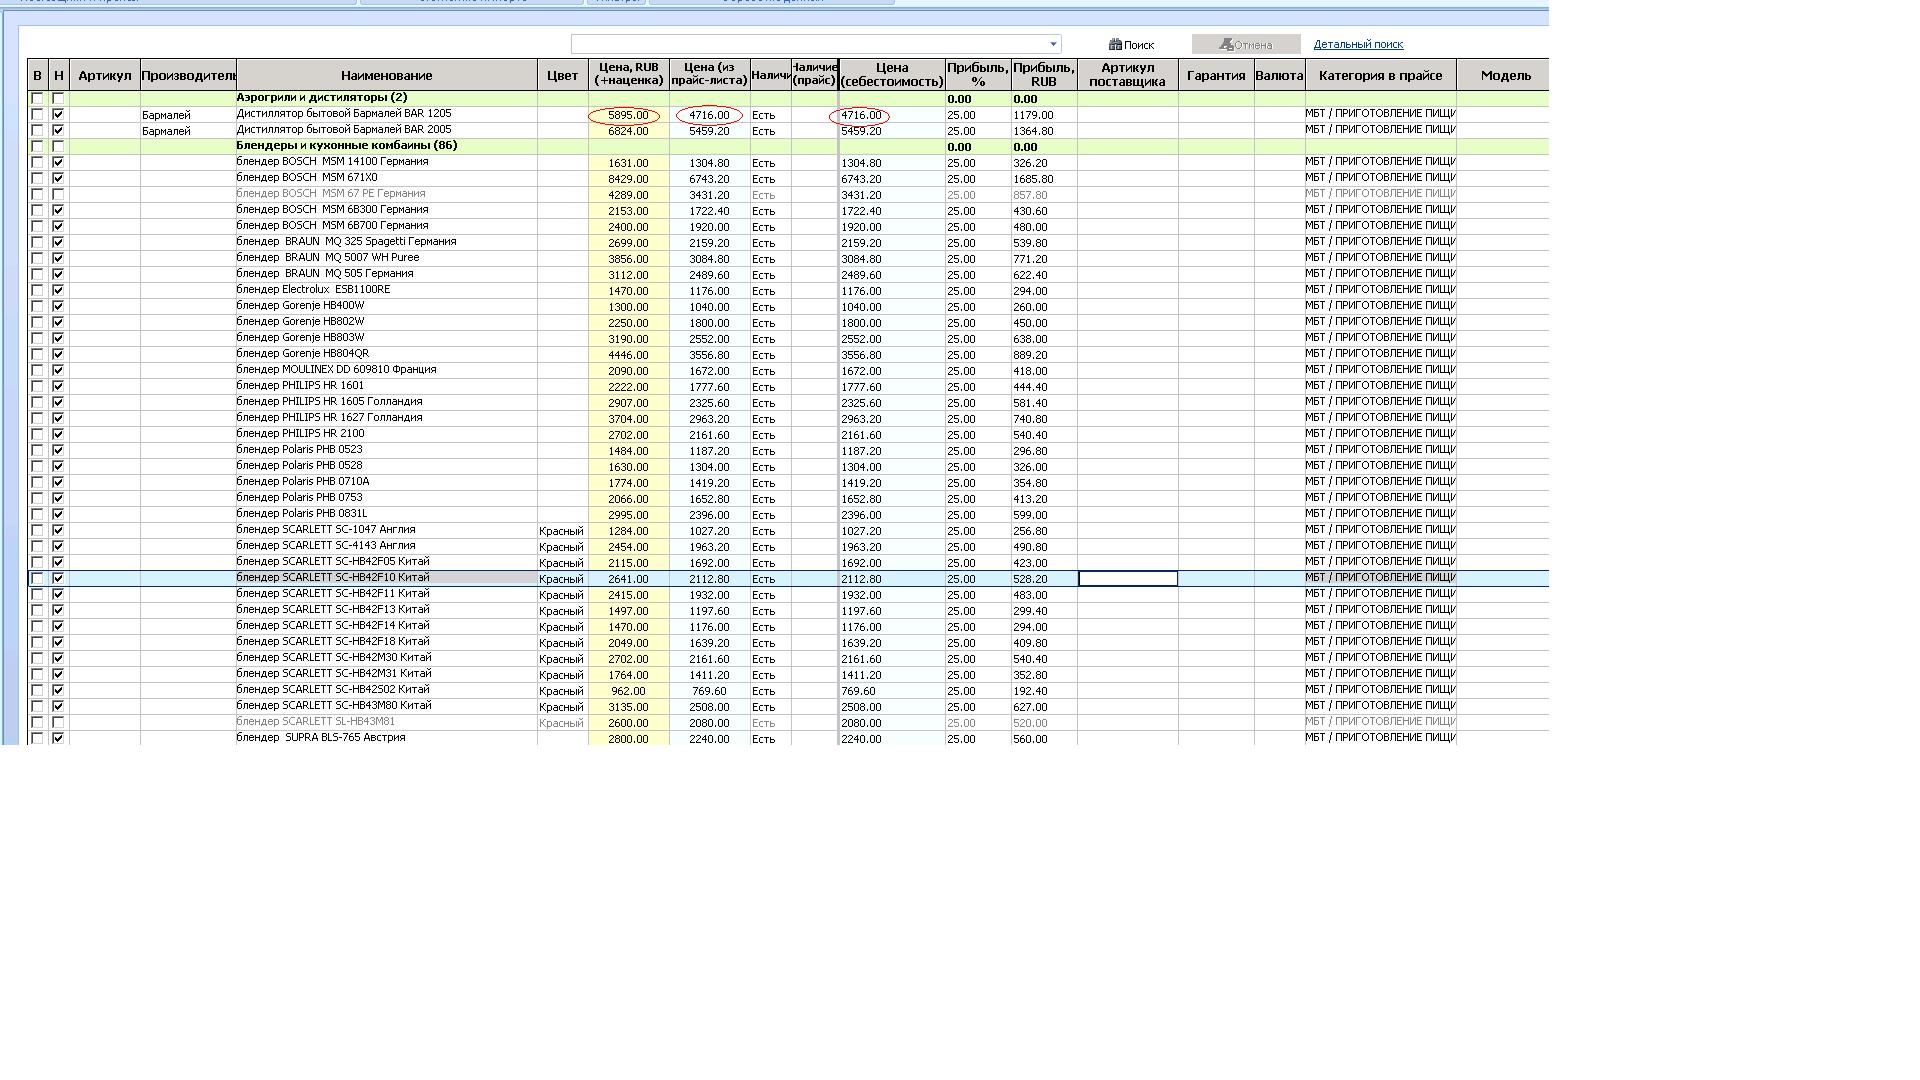Select блендер Gorenje HB400W name cell
This screenshot has width=1920, height=1080.
pos(386,306)
